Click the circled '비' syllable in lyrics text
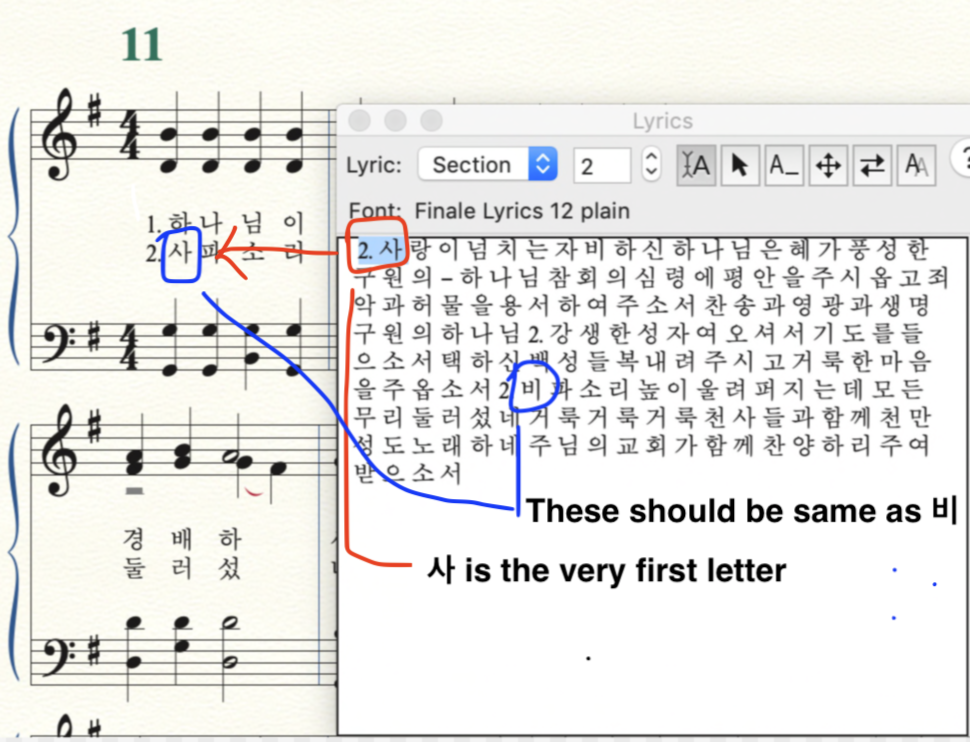Screen dimensions: 970x742 click(530, 388)
